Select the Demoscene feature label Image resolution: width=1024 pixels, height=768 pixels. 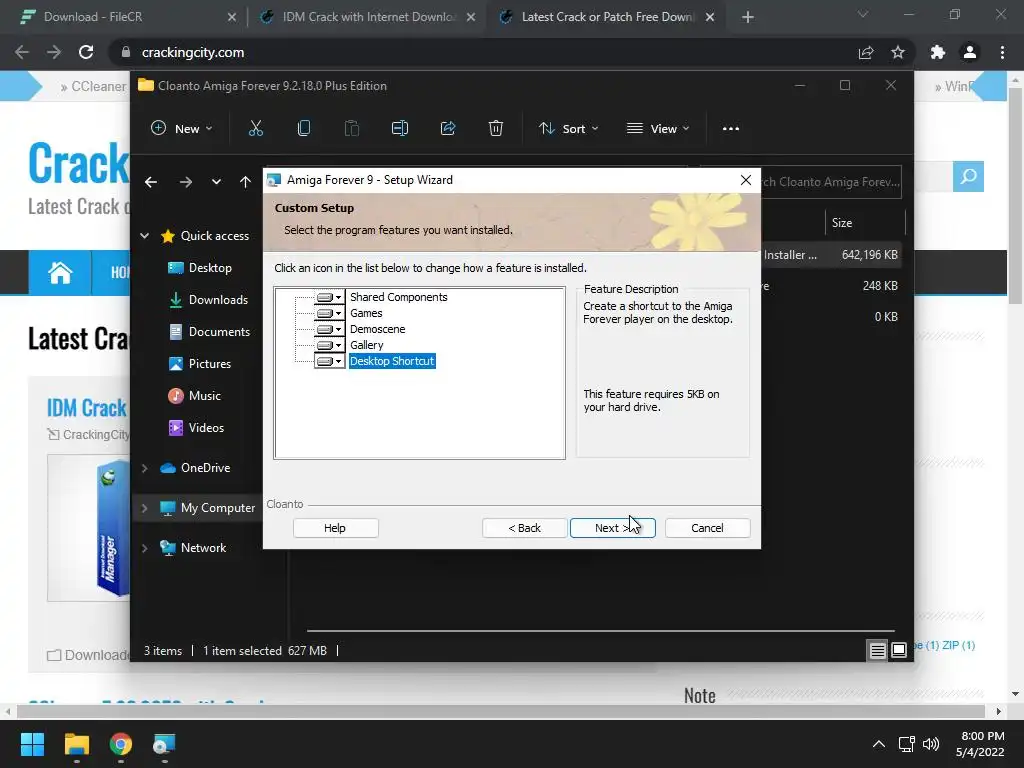click(x=377, y=329)
